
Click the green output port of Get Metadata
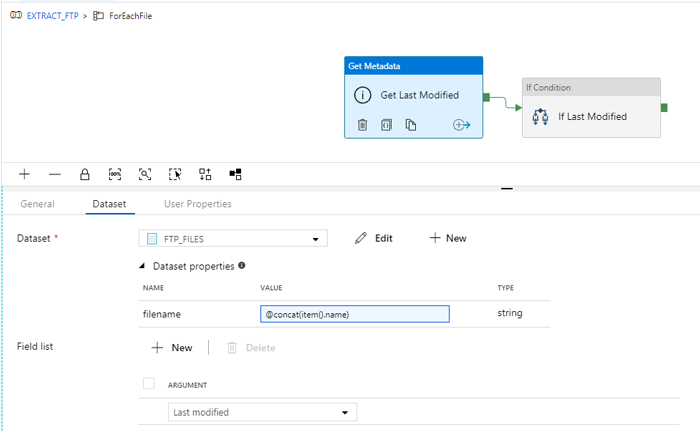click(487, 97)
